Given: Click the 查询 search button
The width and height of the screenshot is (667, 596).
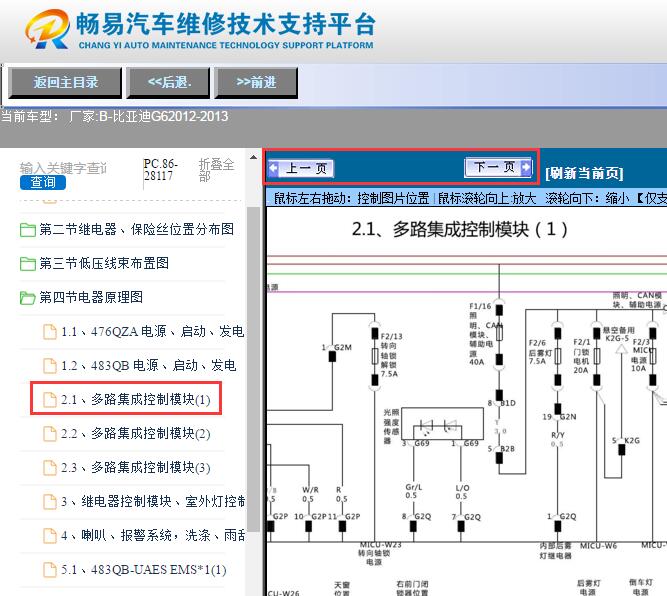Looking at the screenshot, I should coord(43,183).
